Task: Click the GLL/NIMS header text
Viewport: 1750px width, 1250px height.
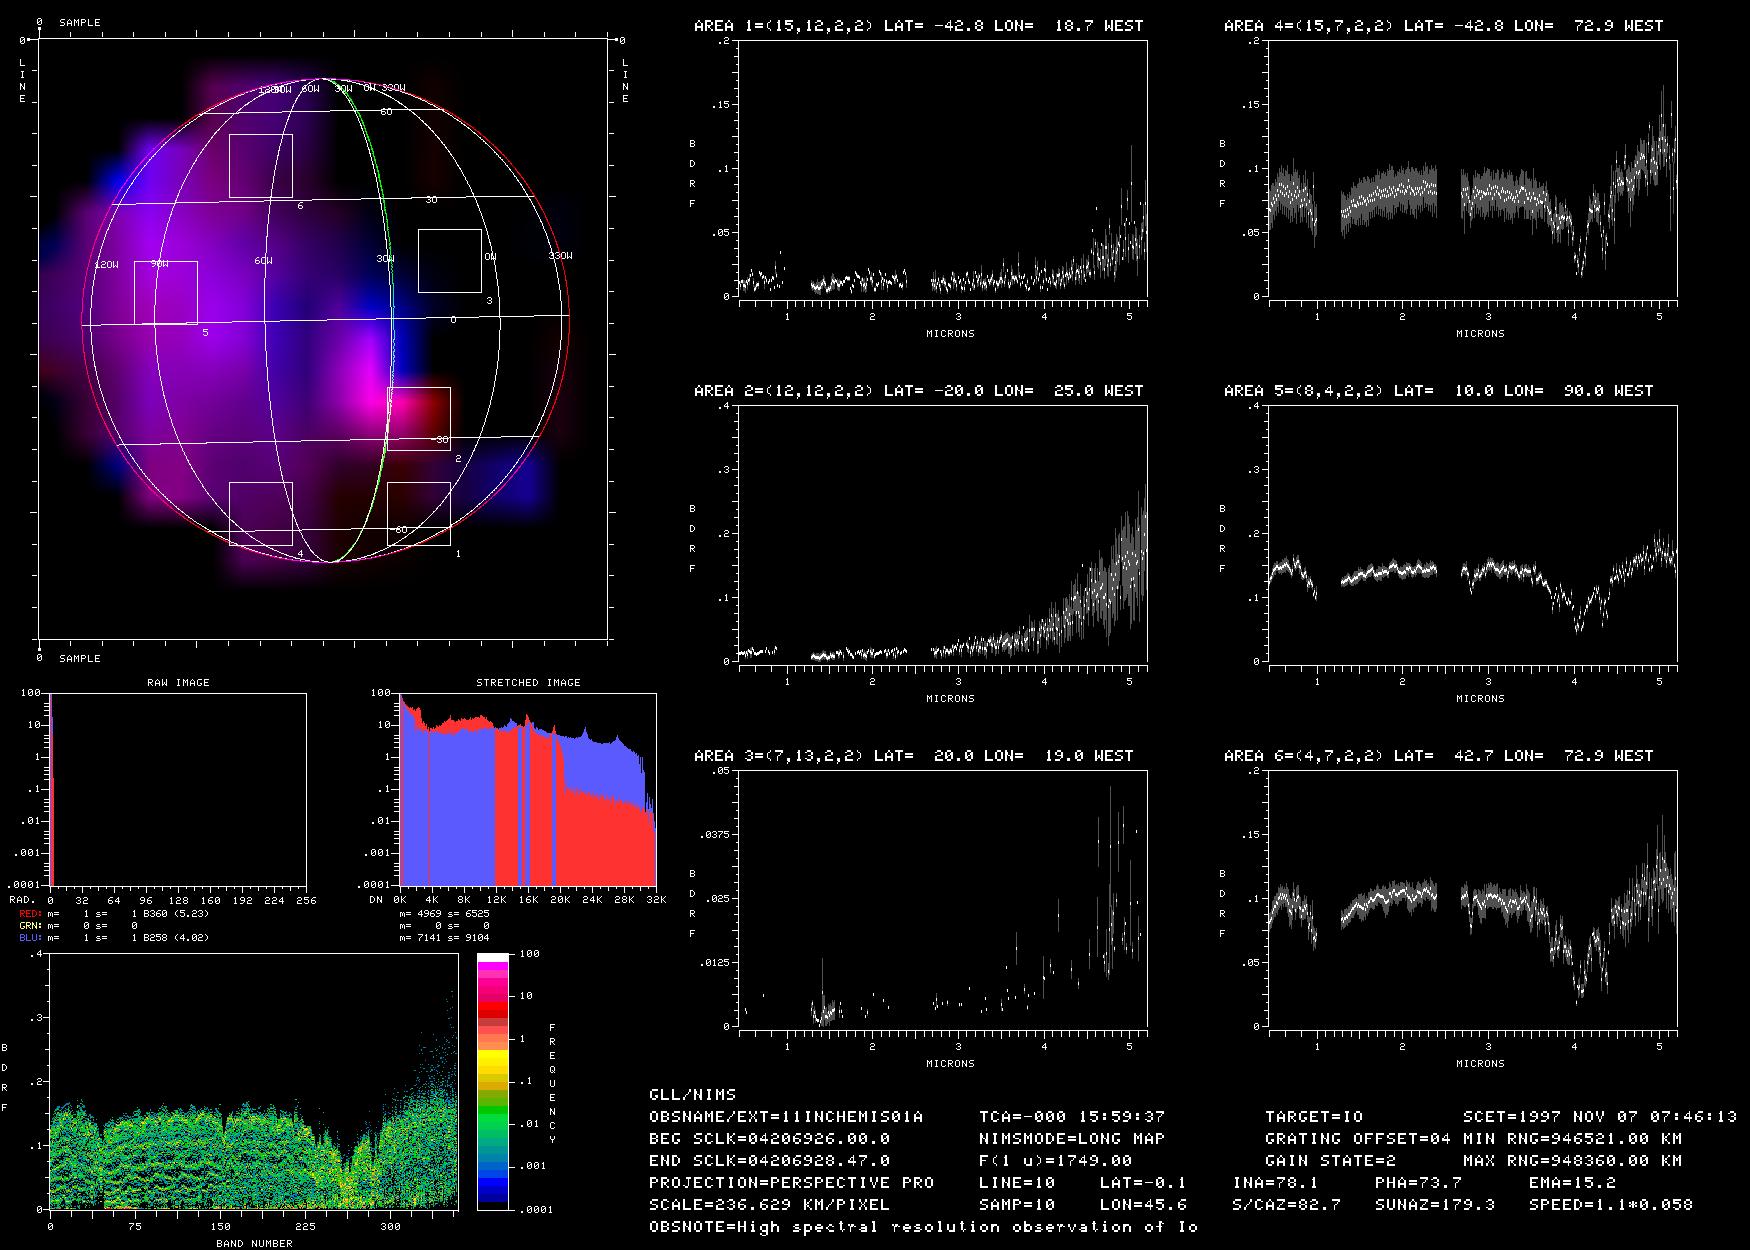Action: pyautogui.click(x=692, y=1095)
